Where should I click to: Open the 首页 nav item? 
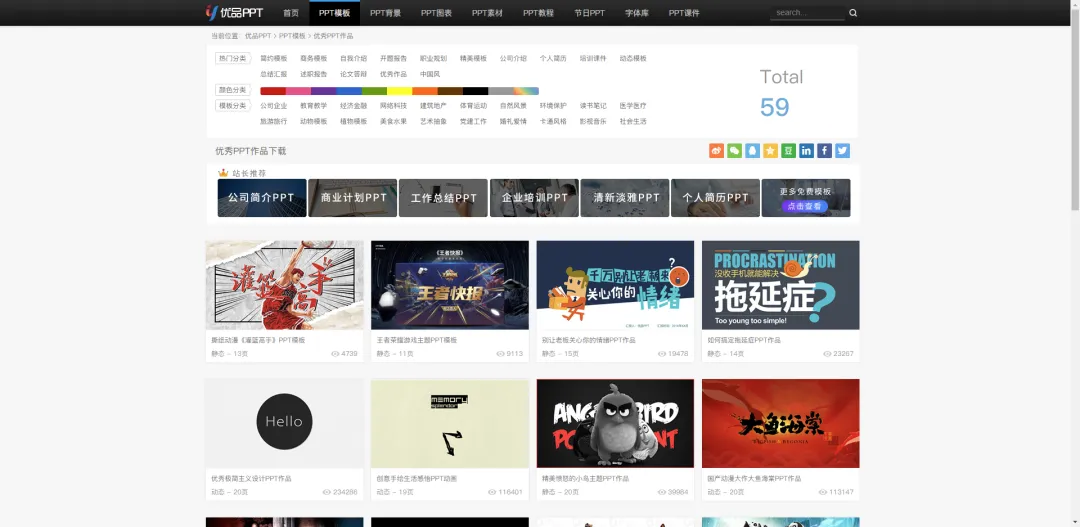pos(291,13)
